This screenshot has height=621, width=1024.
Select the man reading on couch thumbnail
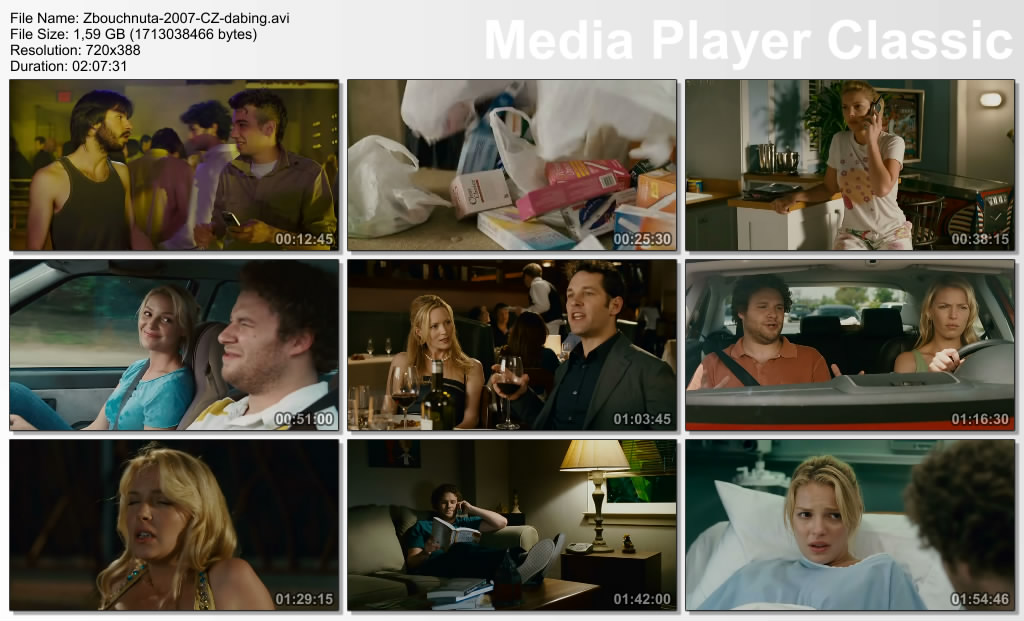point(512,525)
